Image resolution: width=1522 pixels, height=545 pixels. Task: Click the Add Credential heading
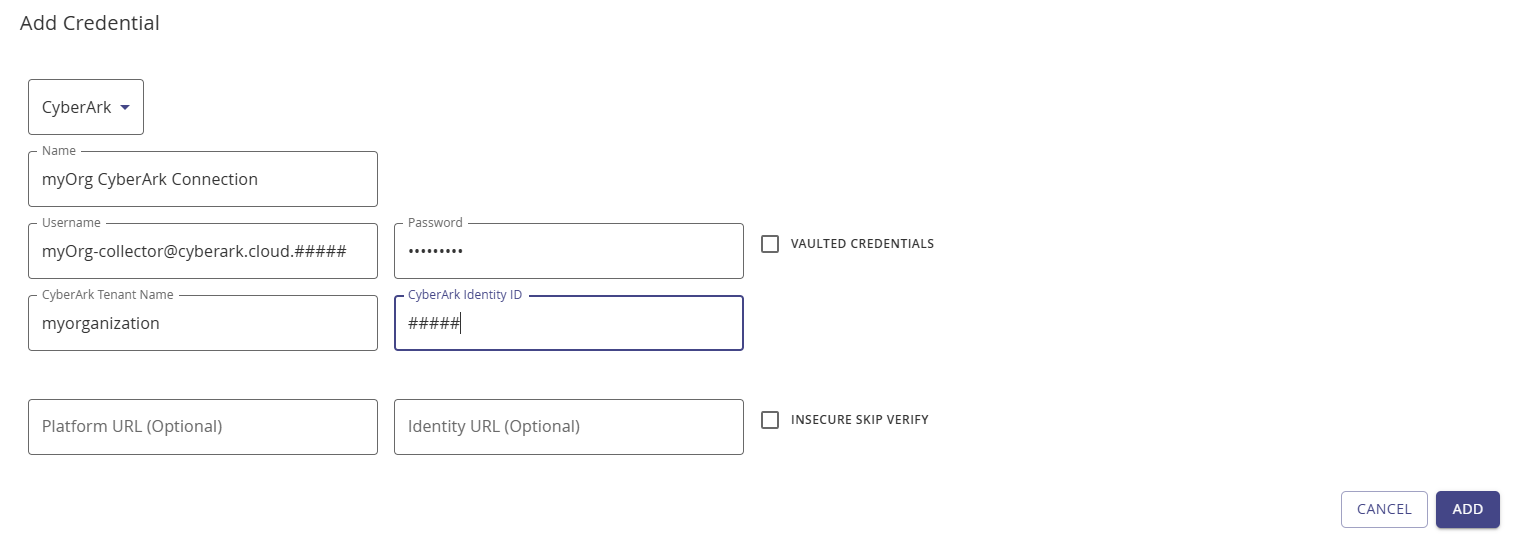(90, 23)
